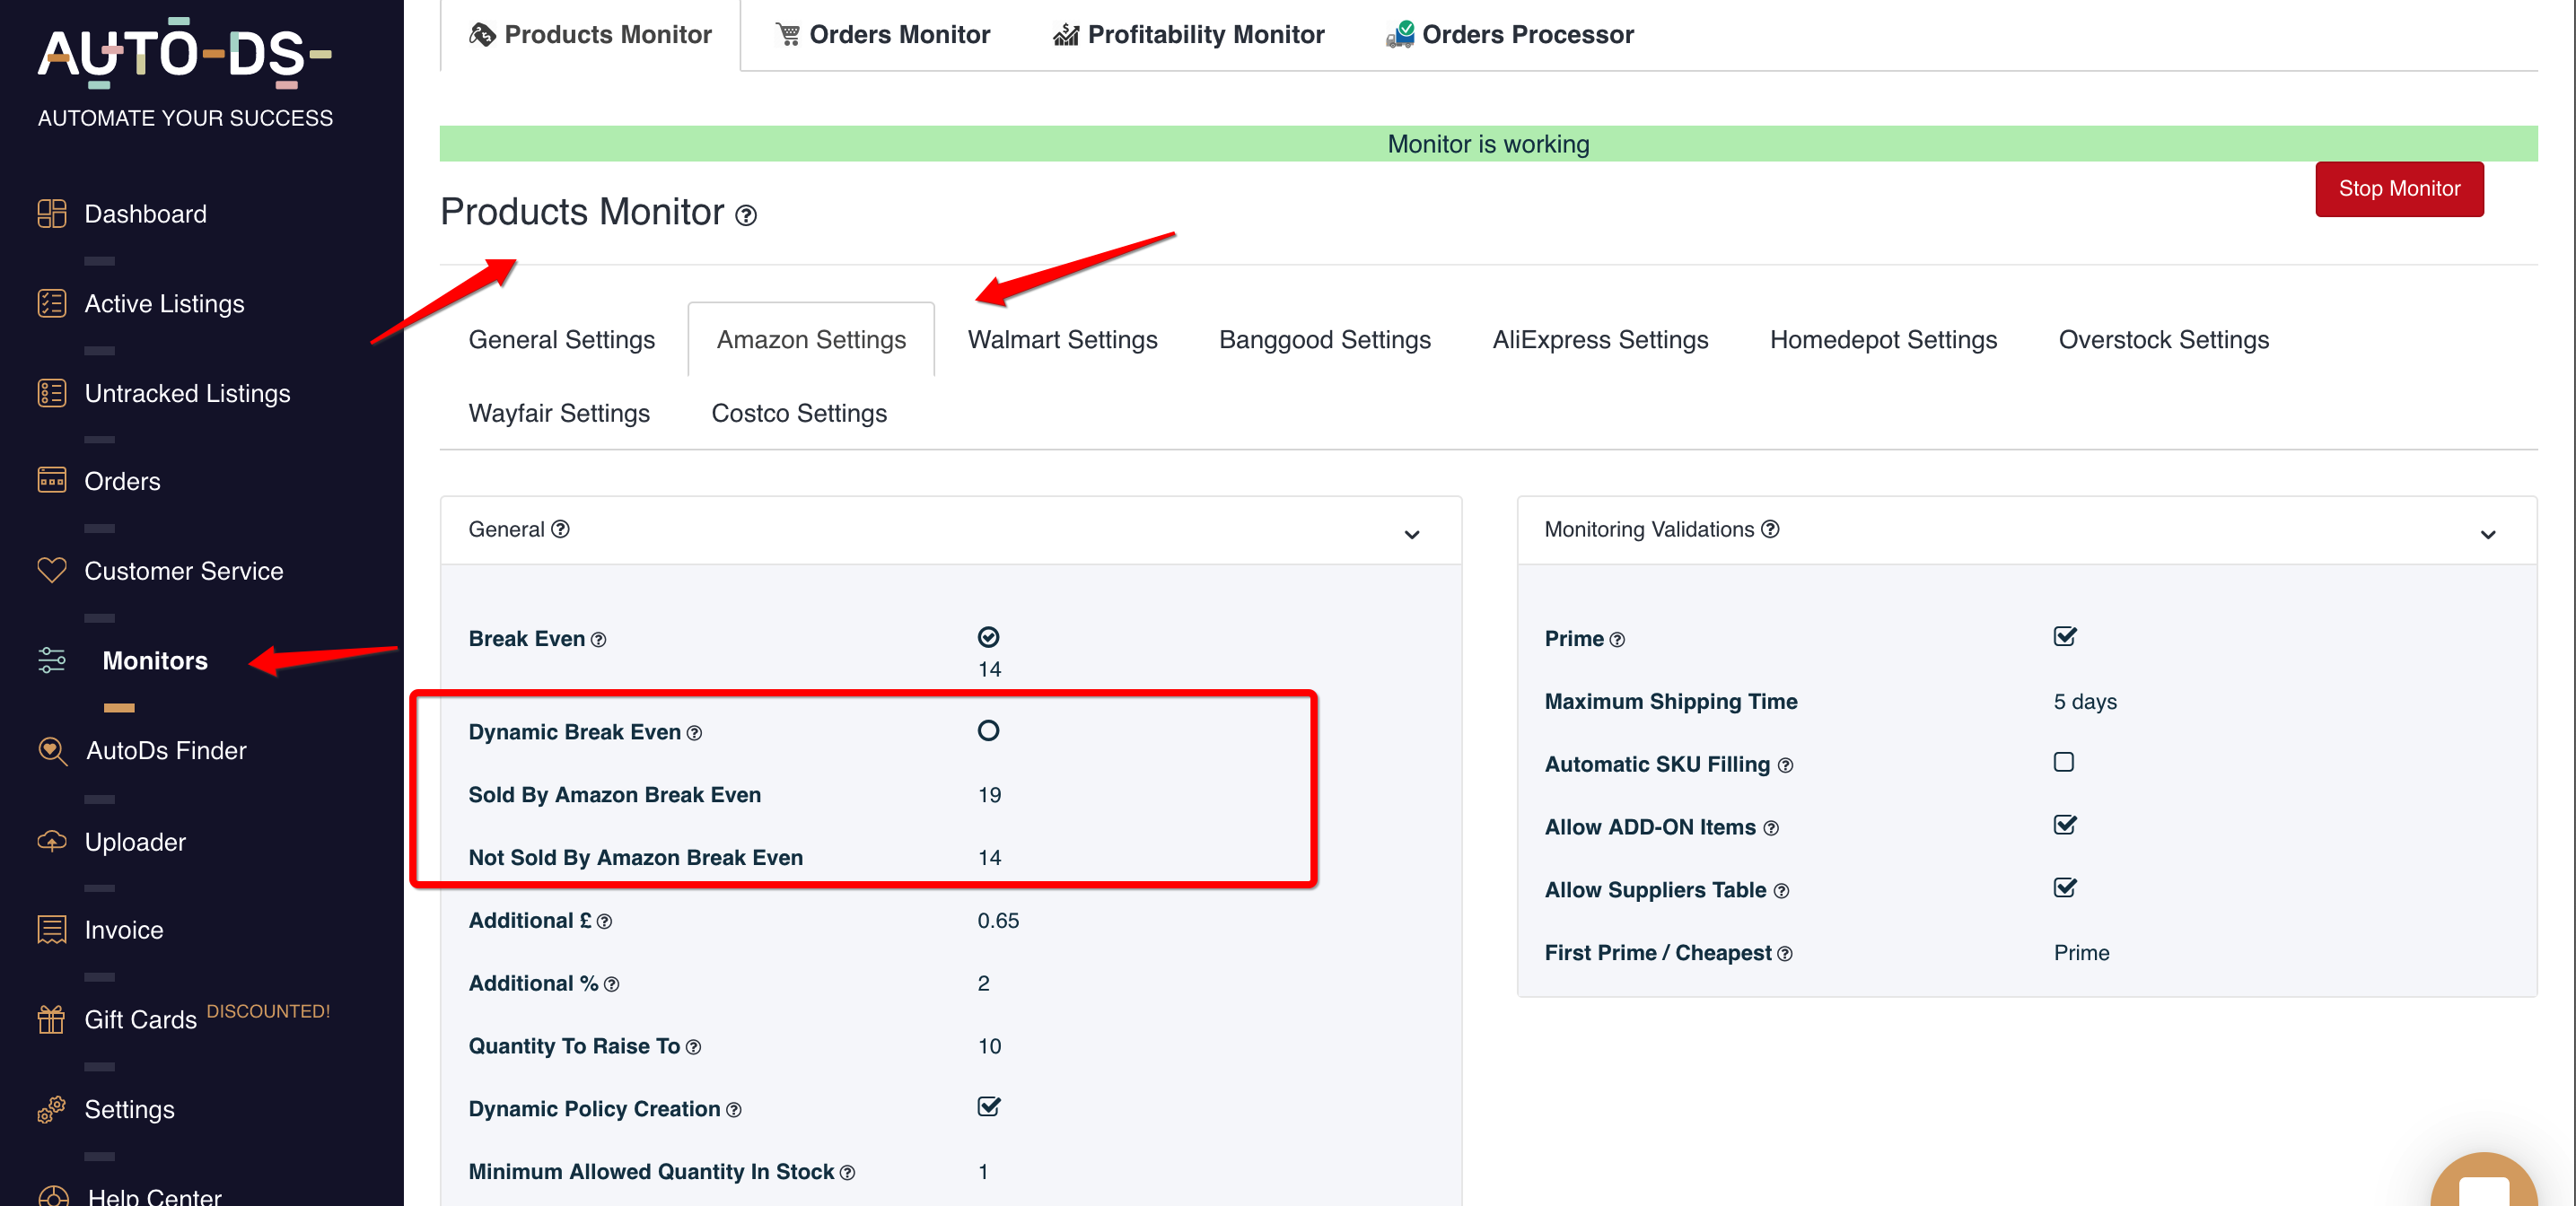Click the Invoice sidebar icon
2576x1206 pixels.
tap(51, 930)
